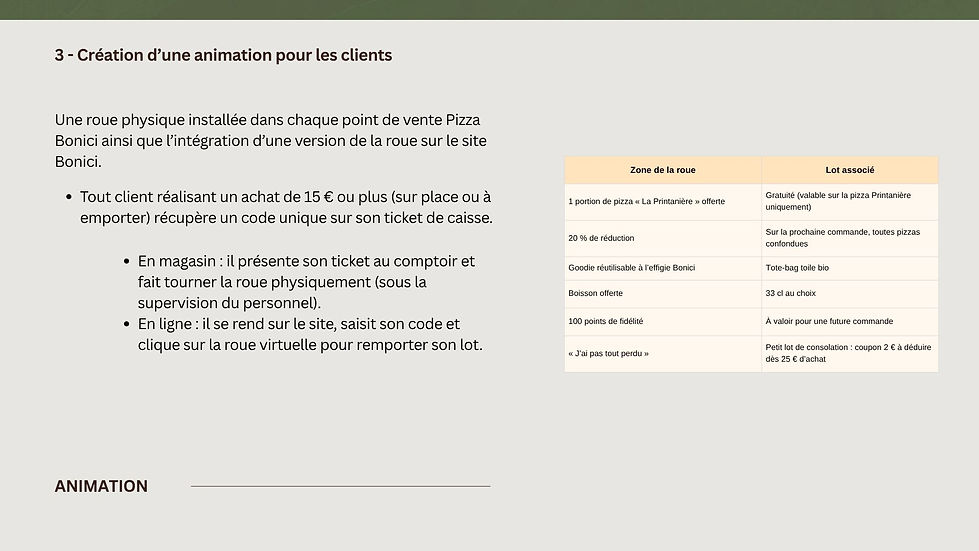Click the "Zone de la roue" table header
Screen dimensions: 979x551
[x=662, y=170]
